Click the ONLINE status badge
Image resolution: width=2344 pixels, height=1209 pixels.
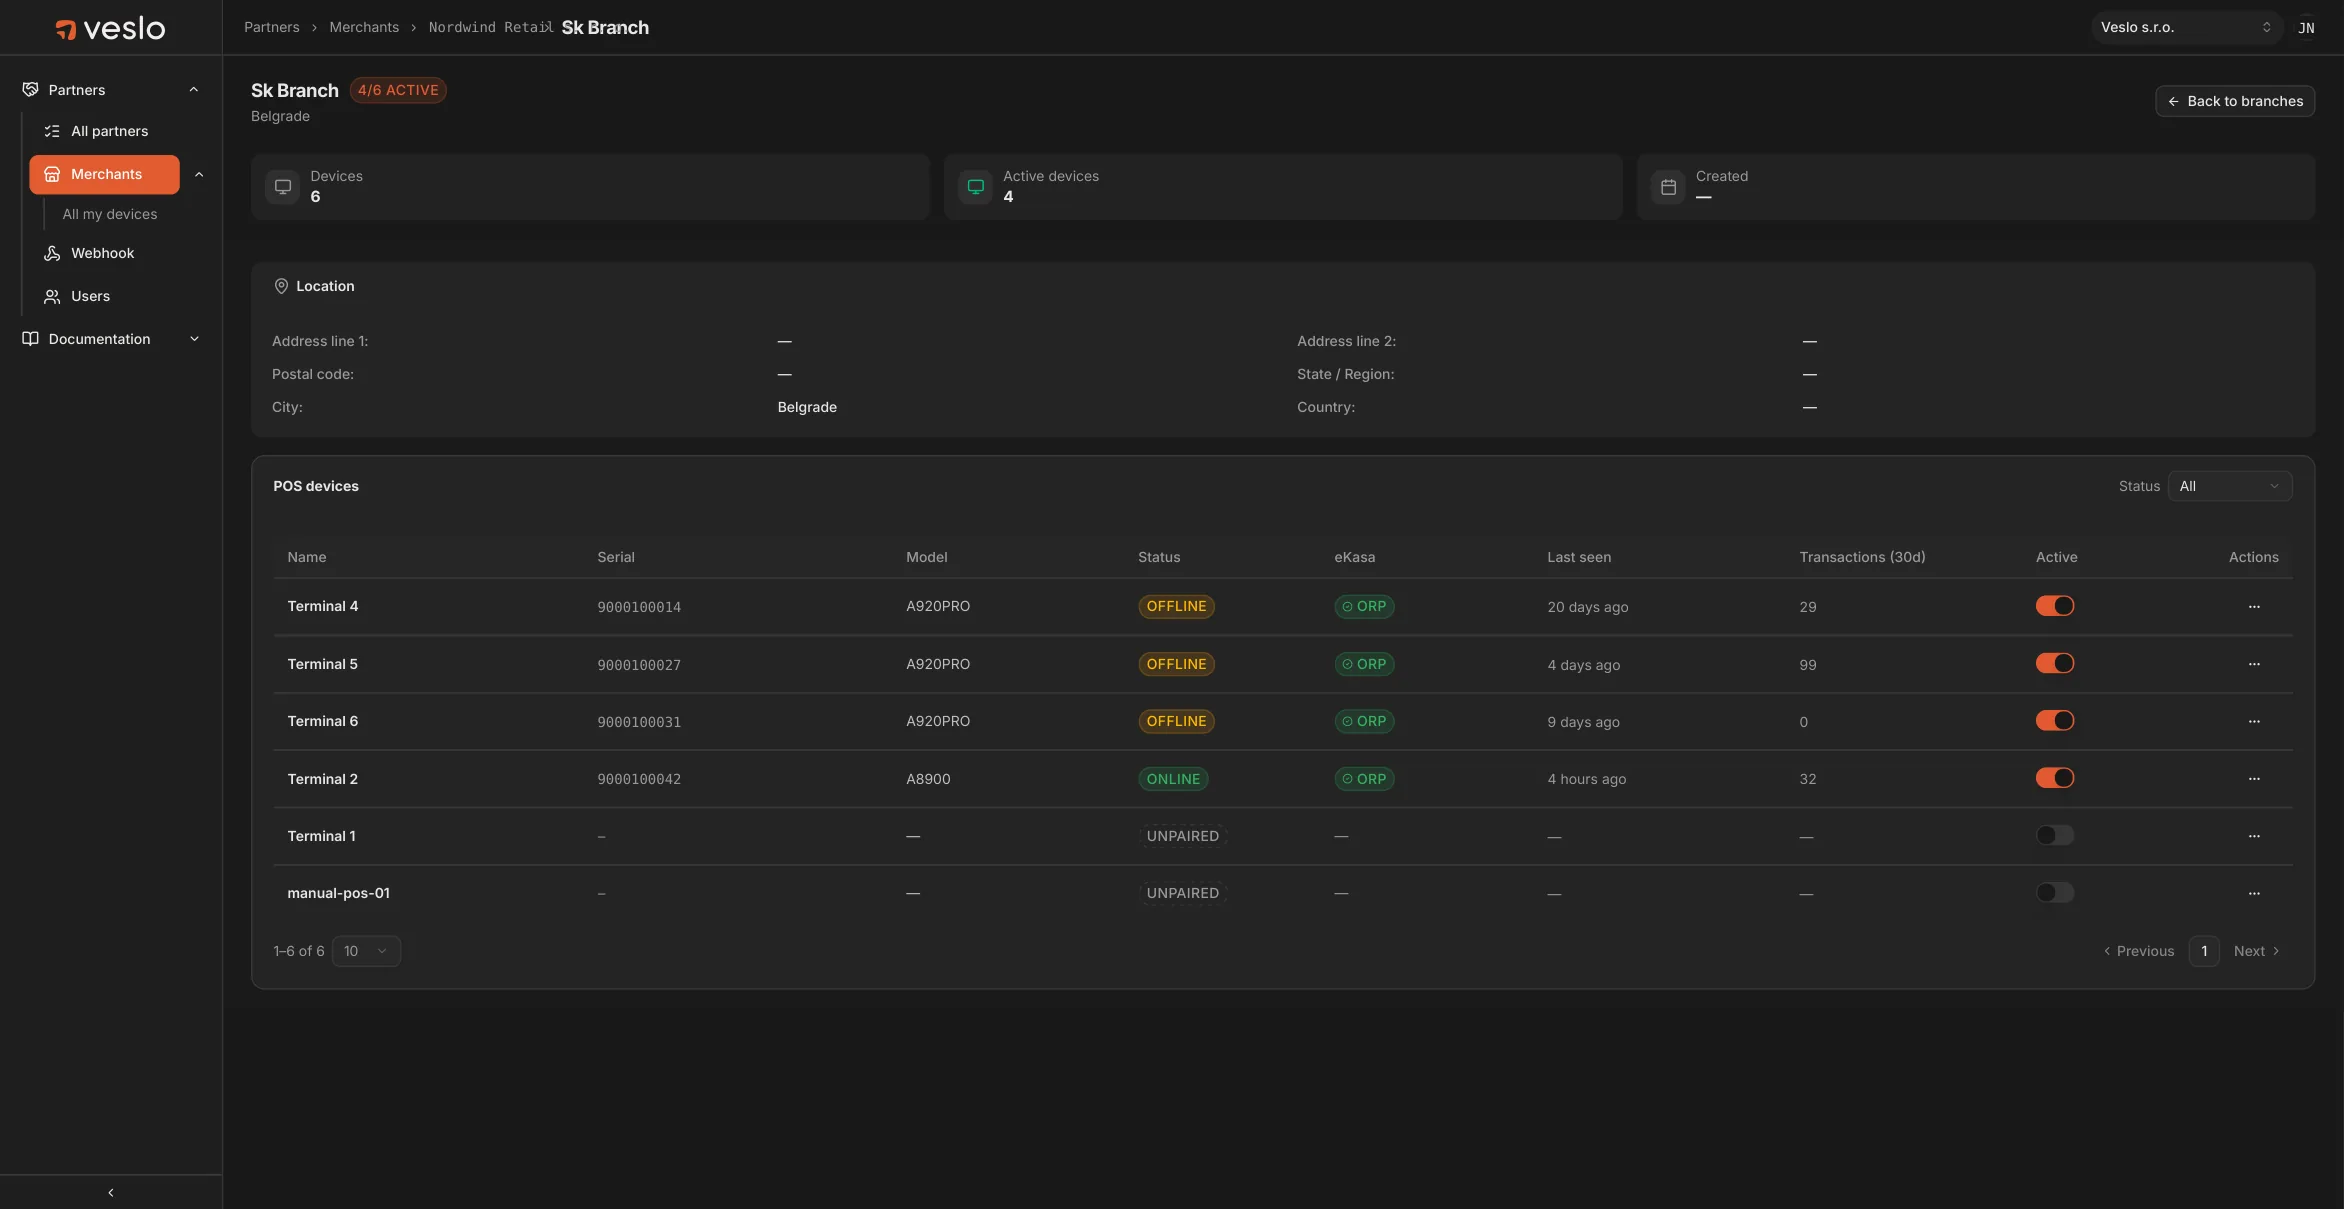pos(1173,779)
